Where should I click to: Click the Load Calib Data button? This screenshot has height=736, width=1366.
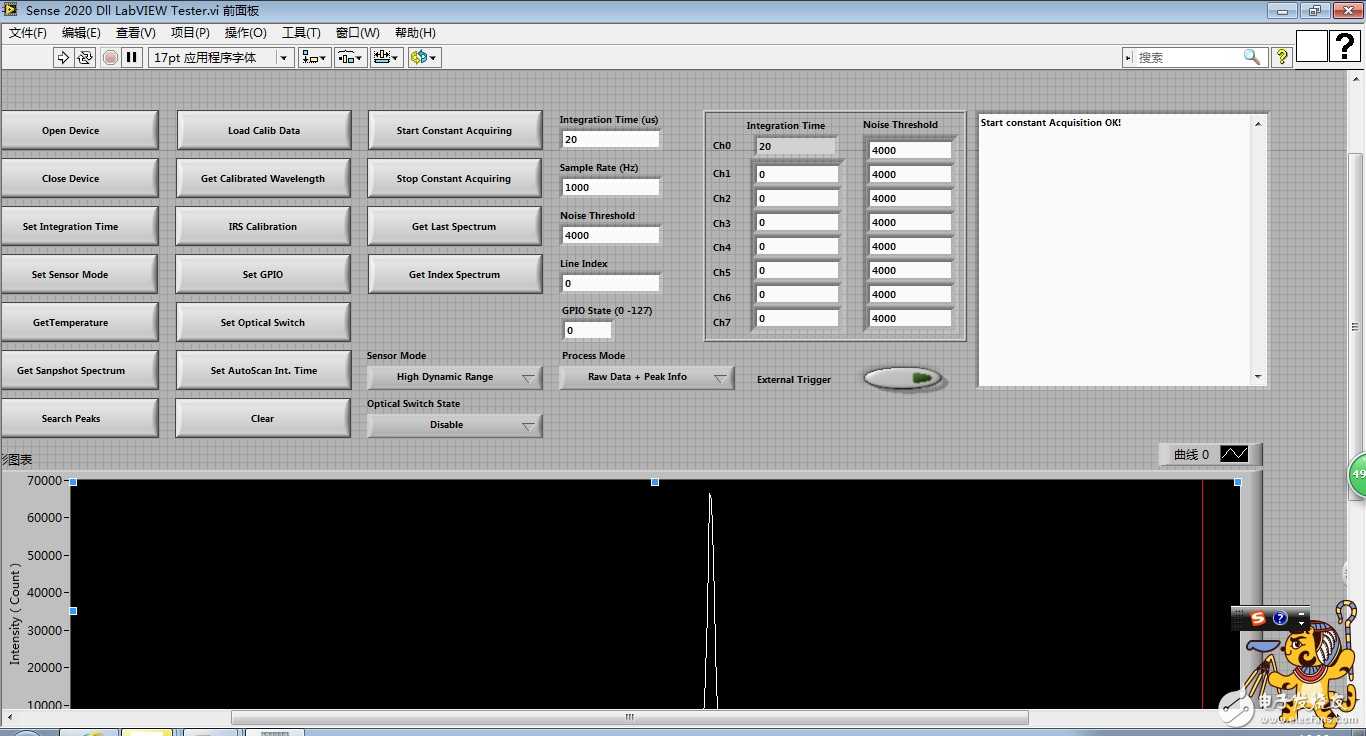[x=263, y=130]
